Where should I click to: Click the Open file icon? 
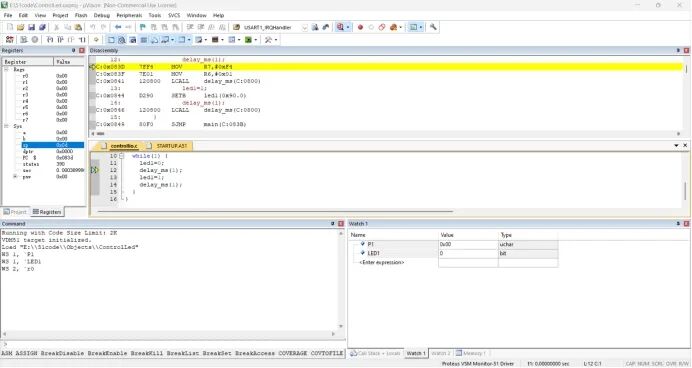click(x=21, y=27)
